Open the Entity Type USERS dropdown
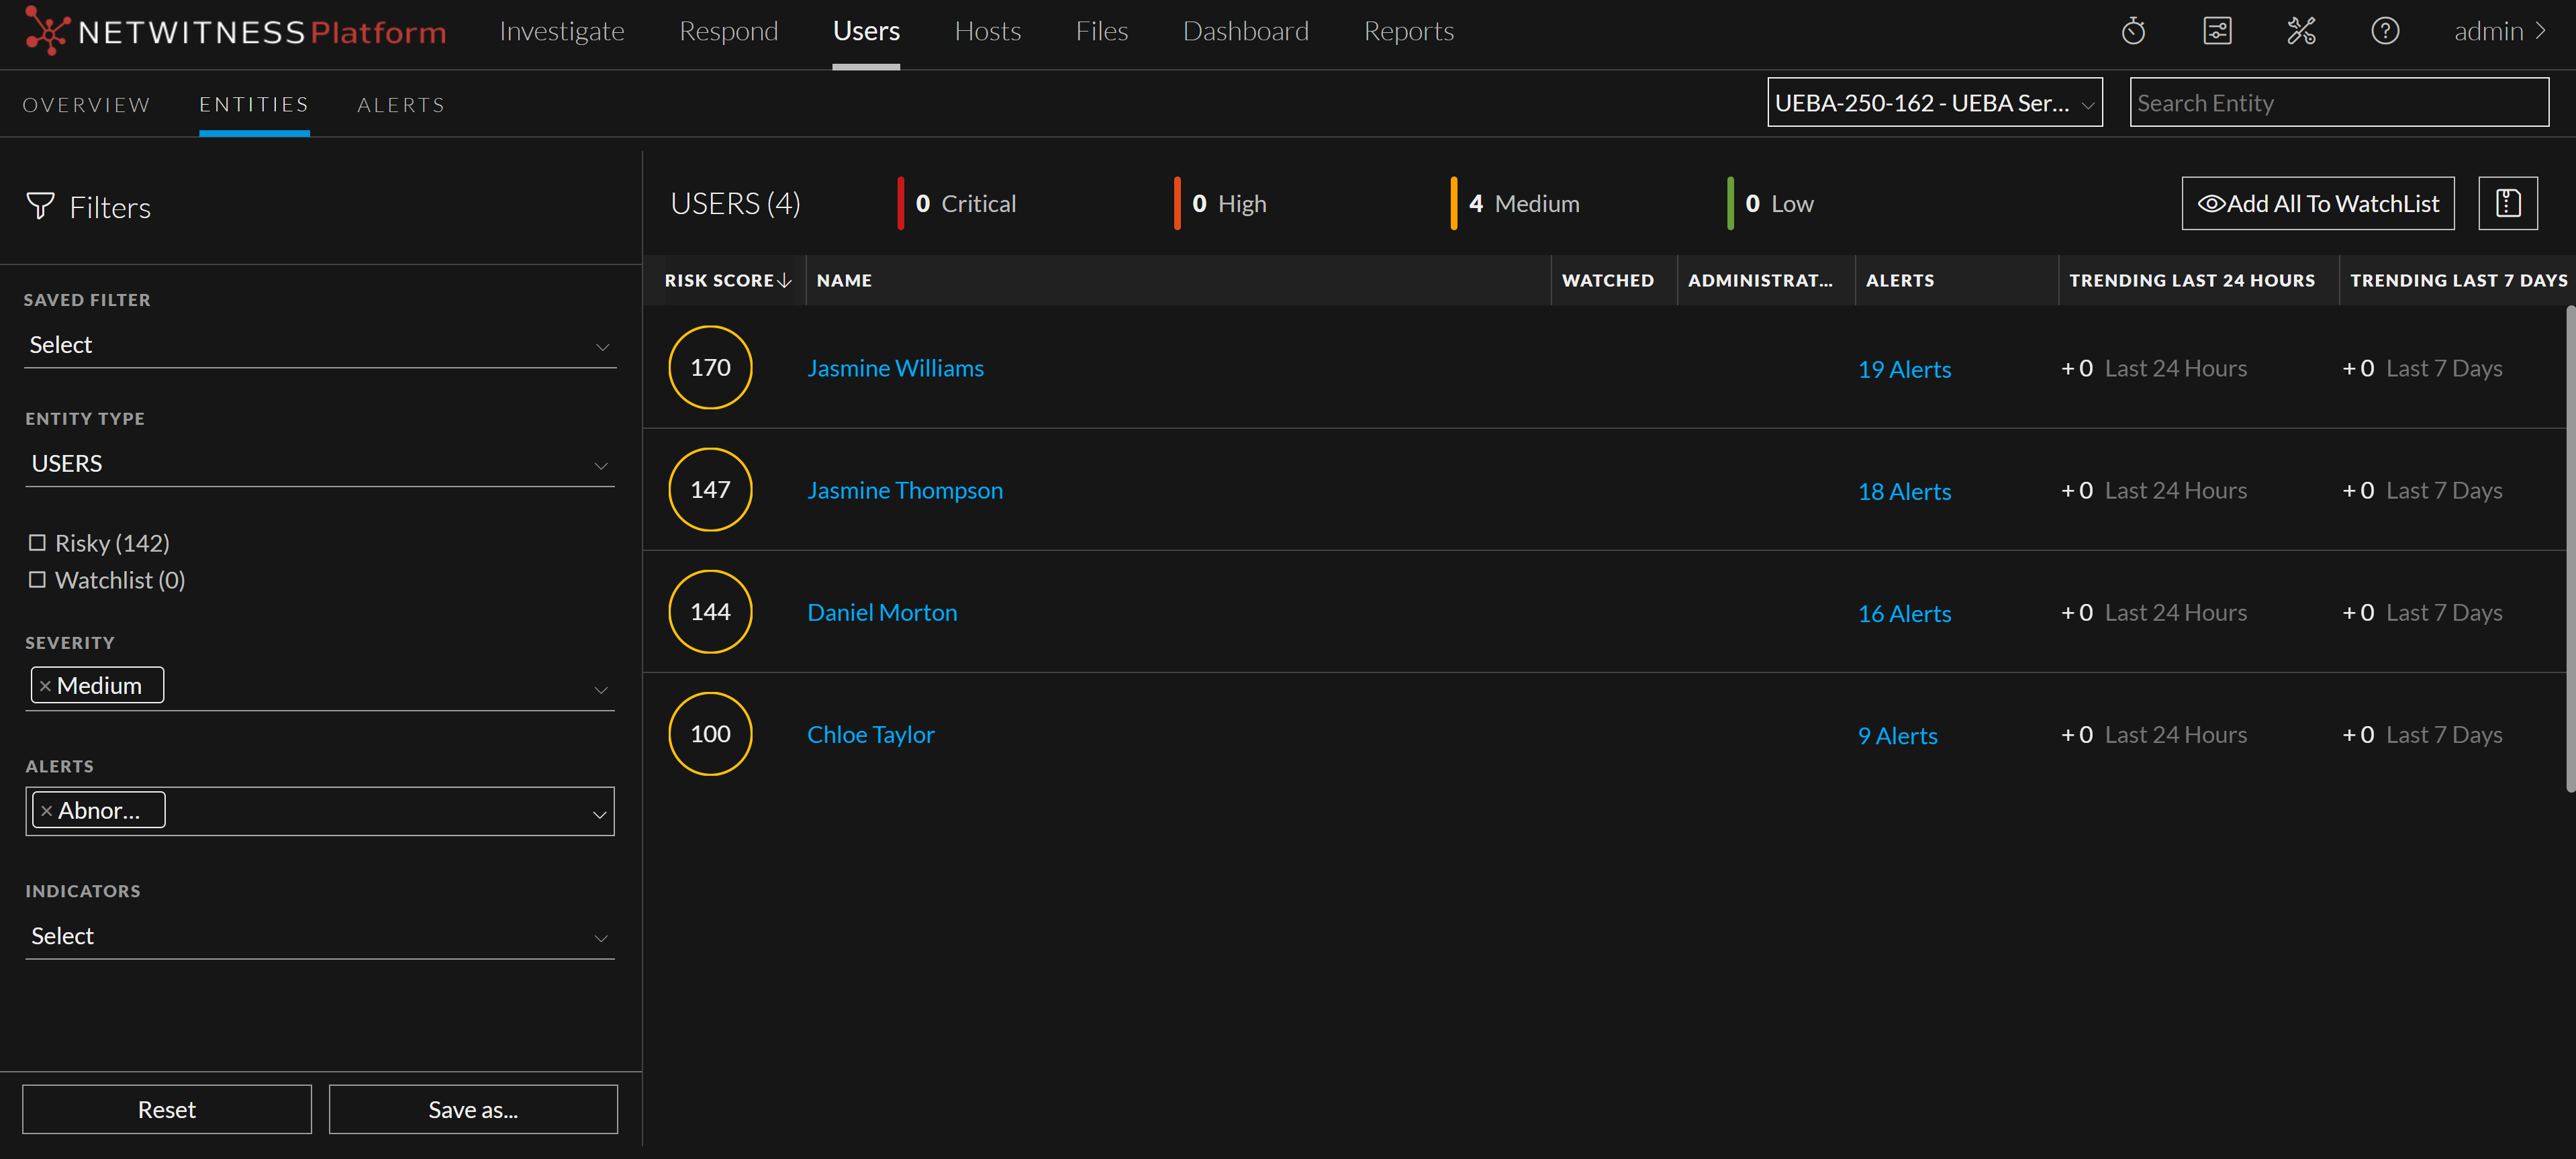The height and width of the screenshot is (1159, 2576). pyautogui.click(x=319, y=464)
